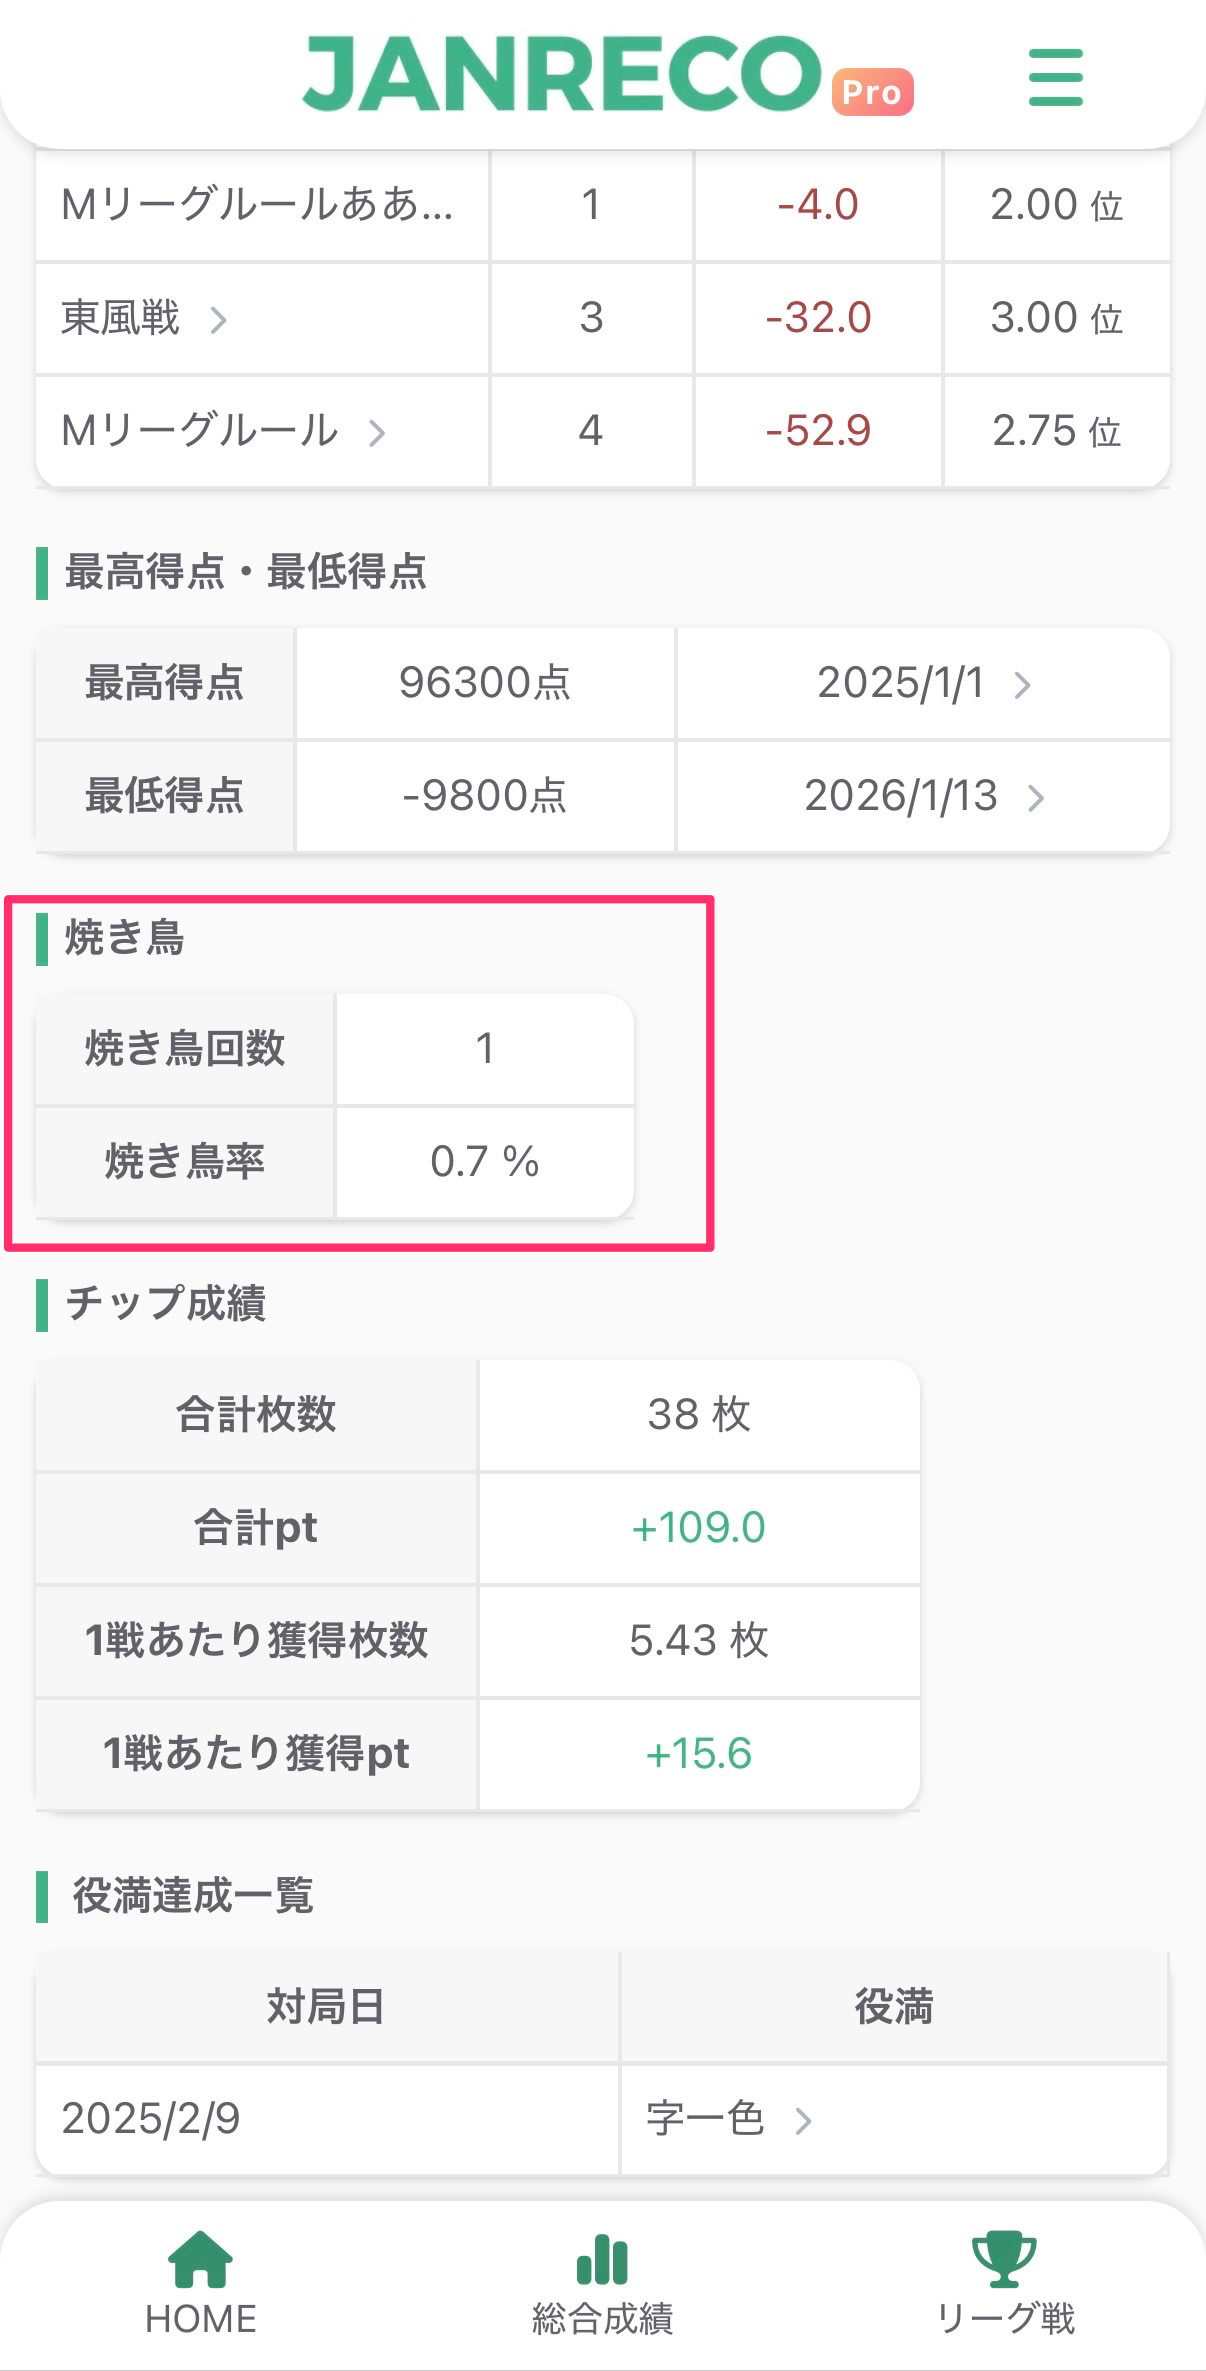The height and width of the screenshot is (2371, 1206).
Task: Expand the Mリーグルール row chevron
Action: coord(377,433)
